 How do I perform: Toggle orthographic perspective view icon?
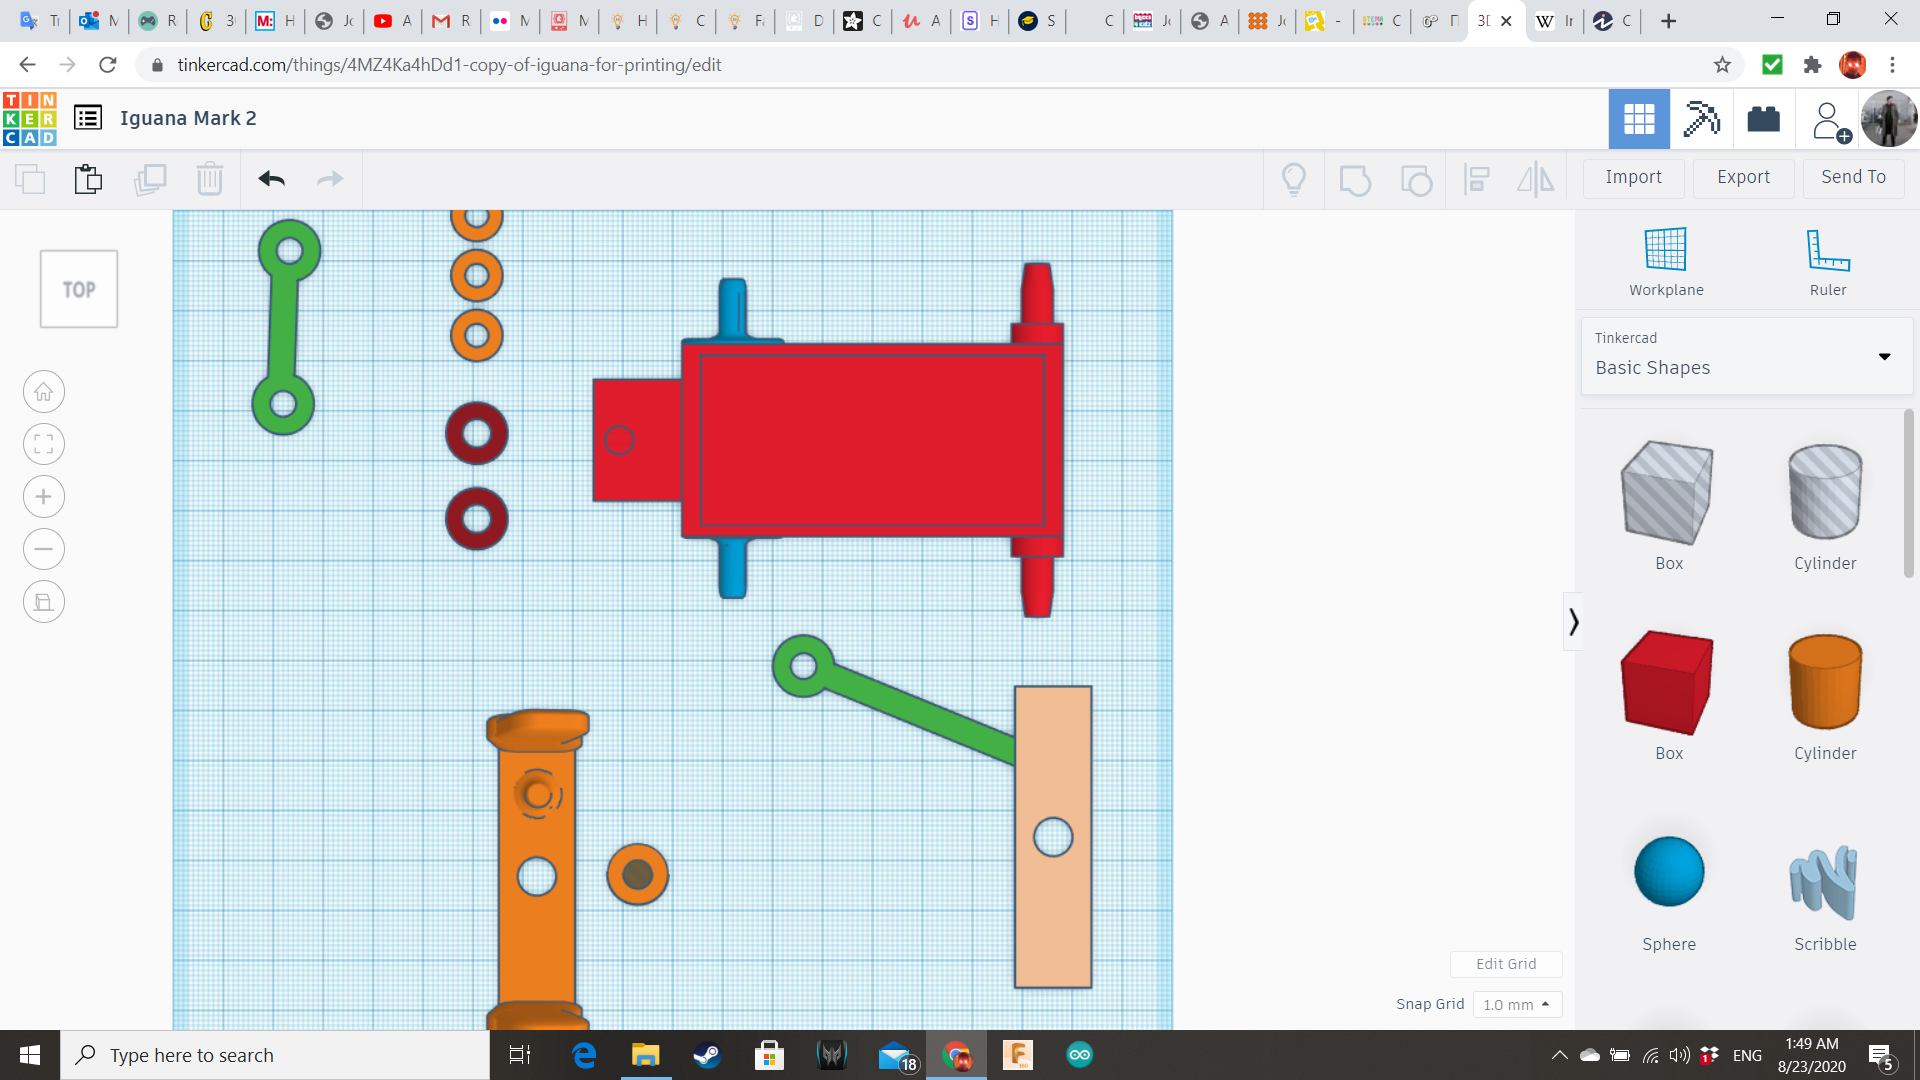pyautogui.click(x=44, y=602)
